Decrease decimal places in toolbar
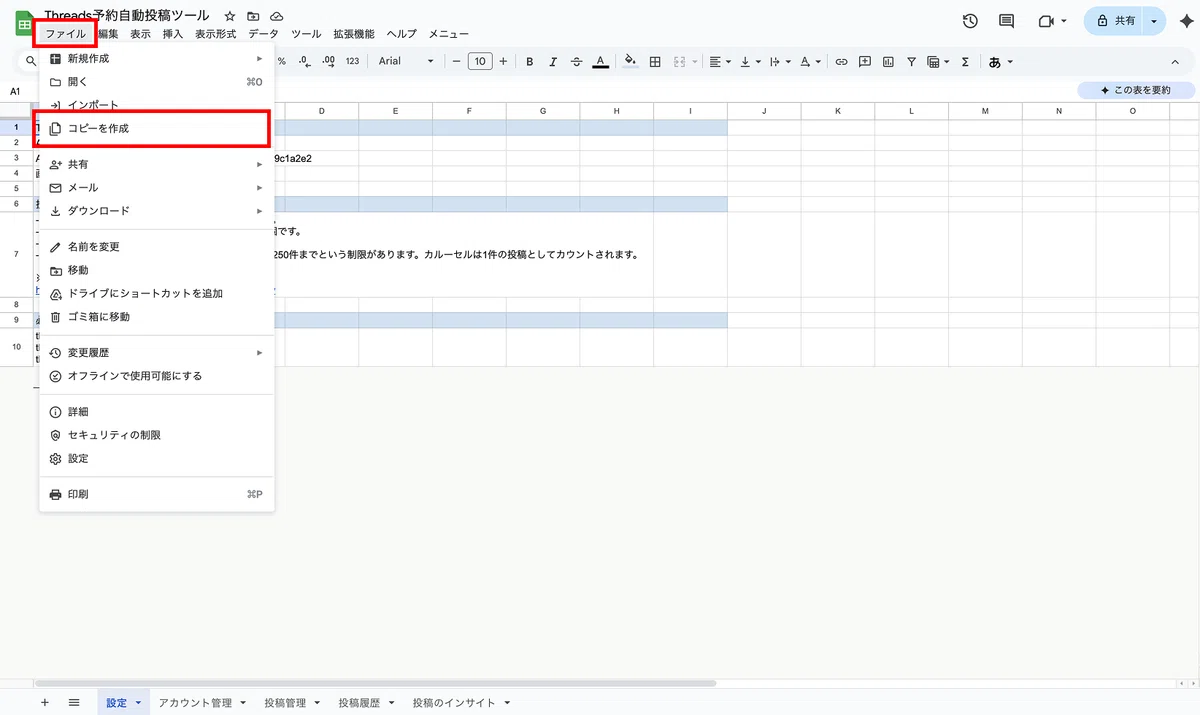This screenshot has height=715, width=1200. (304, 61)
